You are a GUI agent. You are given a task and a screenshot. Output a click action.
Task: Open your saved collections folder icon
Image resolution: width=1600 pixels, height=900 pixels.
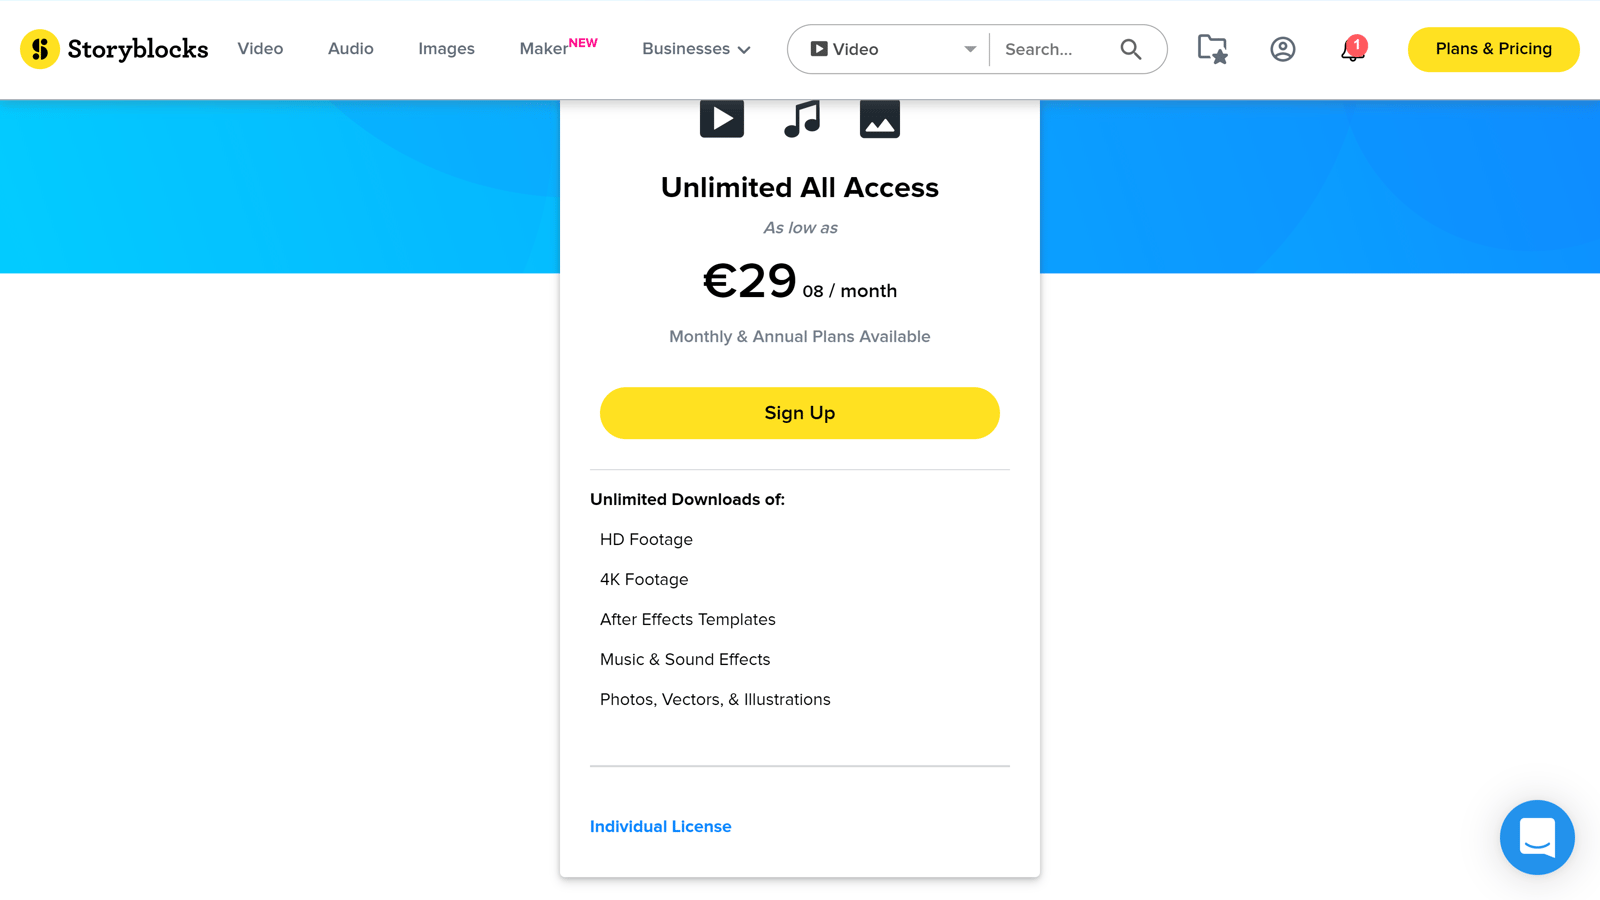point(1211,47)
